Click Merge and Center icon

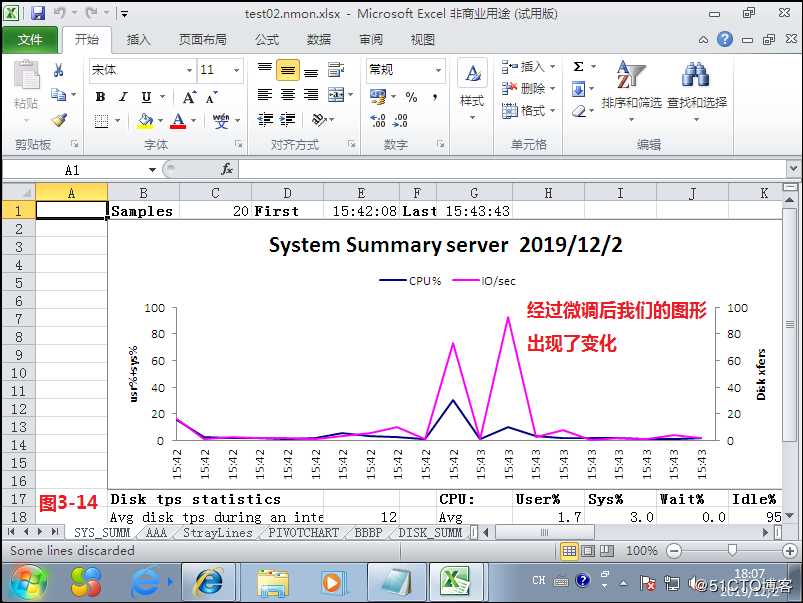point(336,95)
